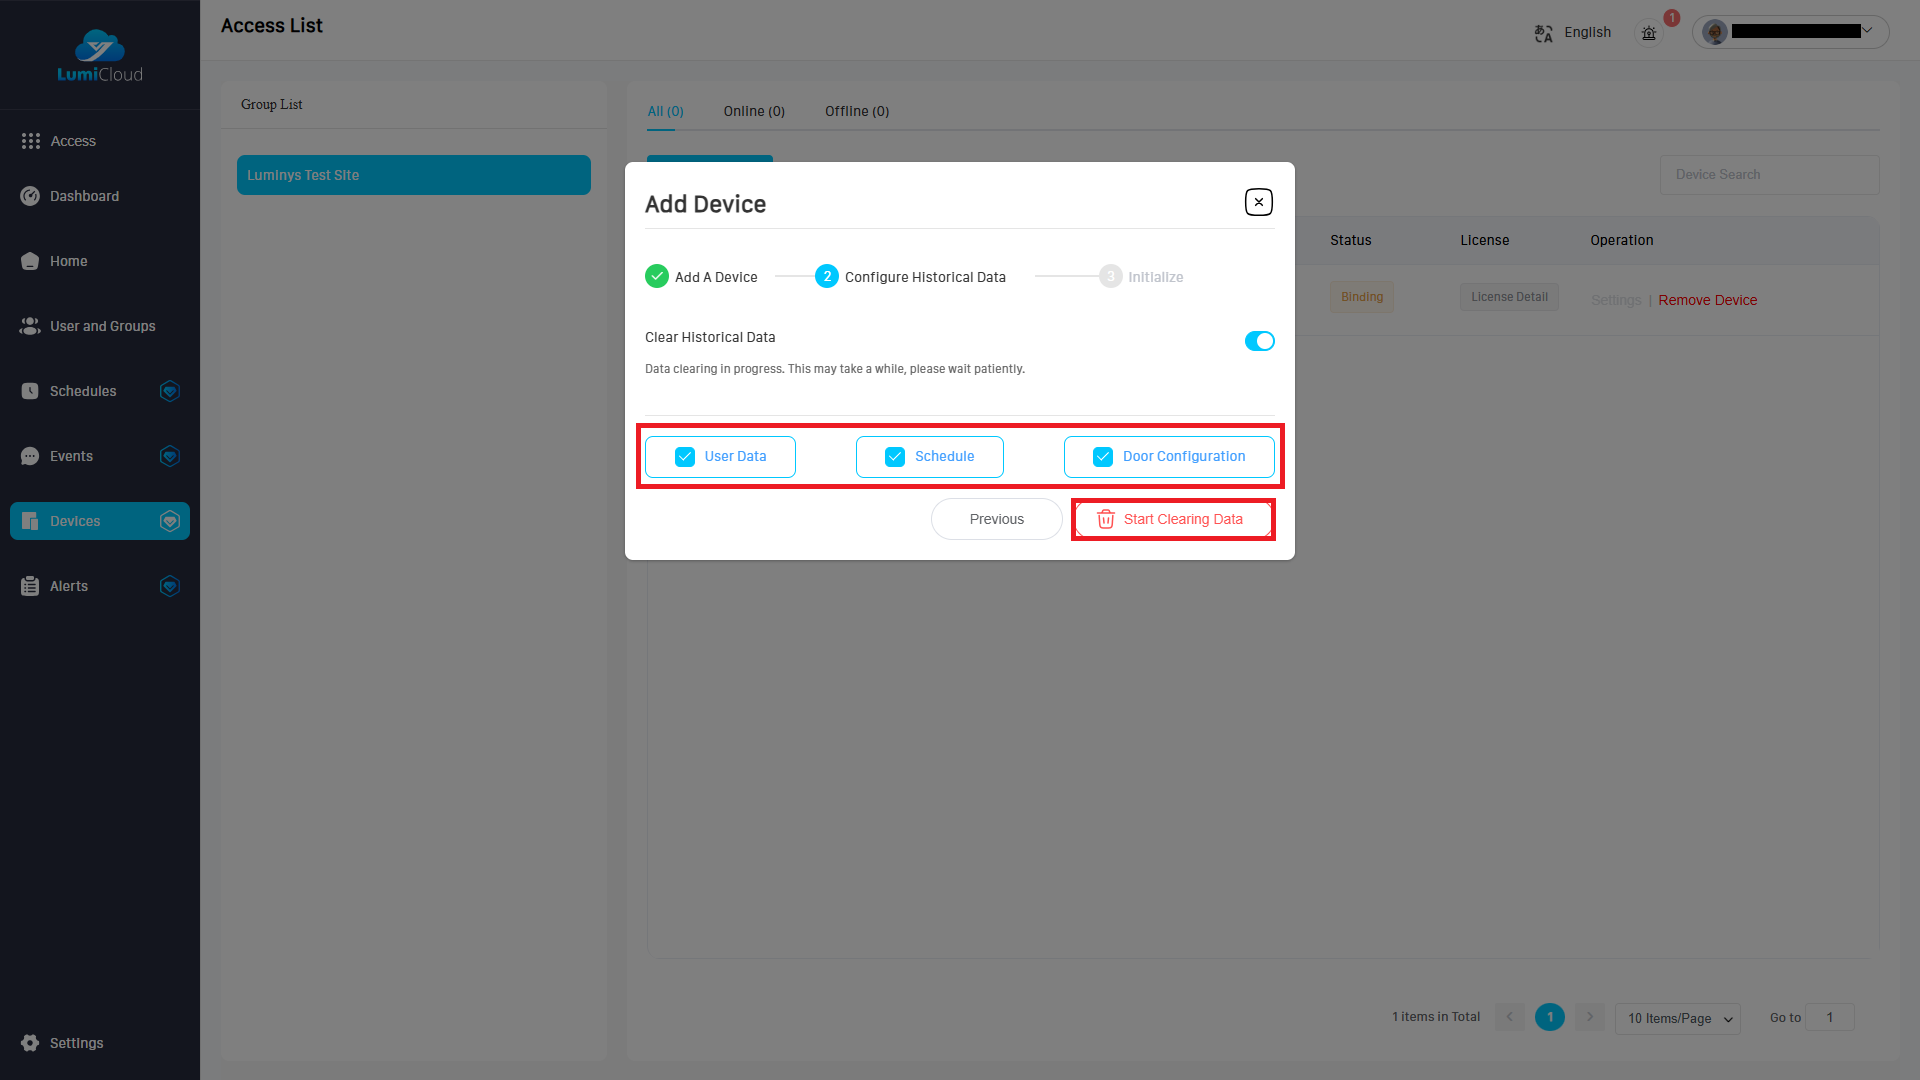Click the Schedules premium shield badge
This screenshot has height=1080, width=1920.
coord(170,391)
